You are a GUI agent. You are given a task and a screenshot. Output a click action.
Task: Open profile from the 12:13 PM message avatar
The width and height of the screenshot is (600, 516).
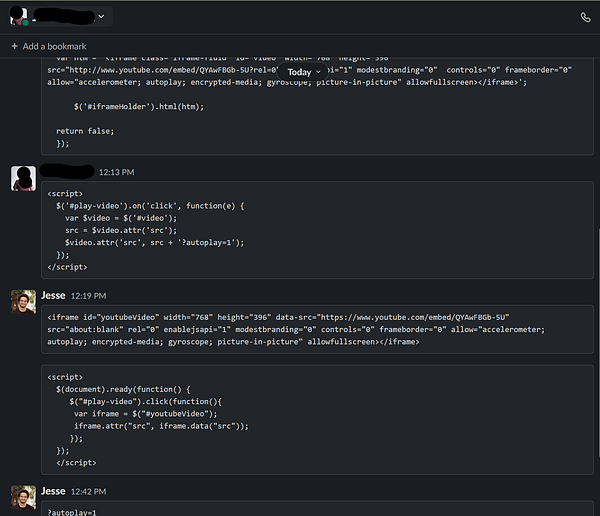pos(24,178)
